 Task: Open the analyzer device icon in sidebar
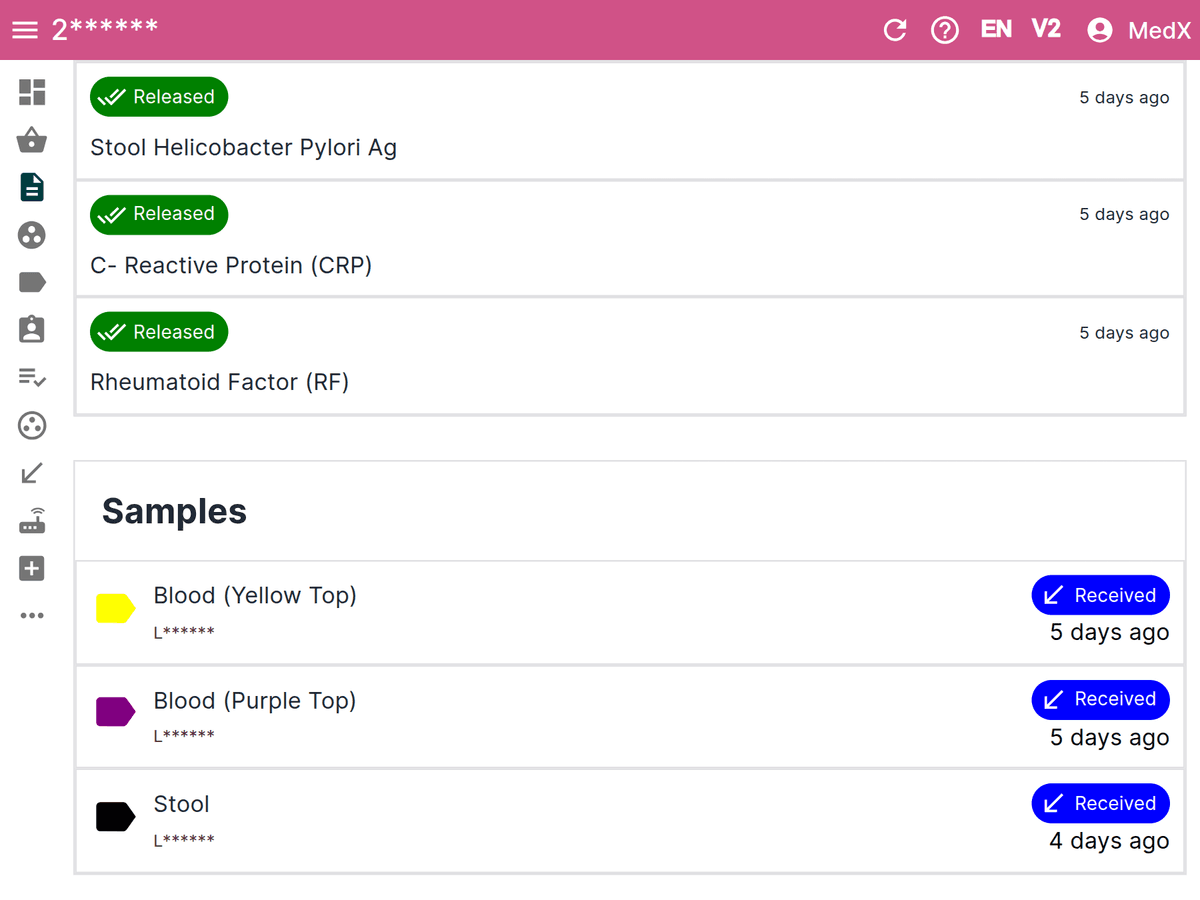[x=32, y=520]
